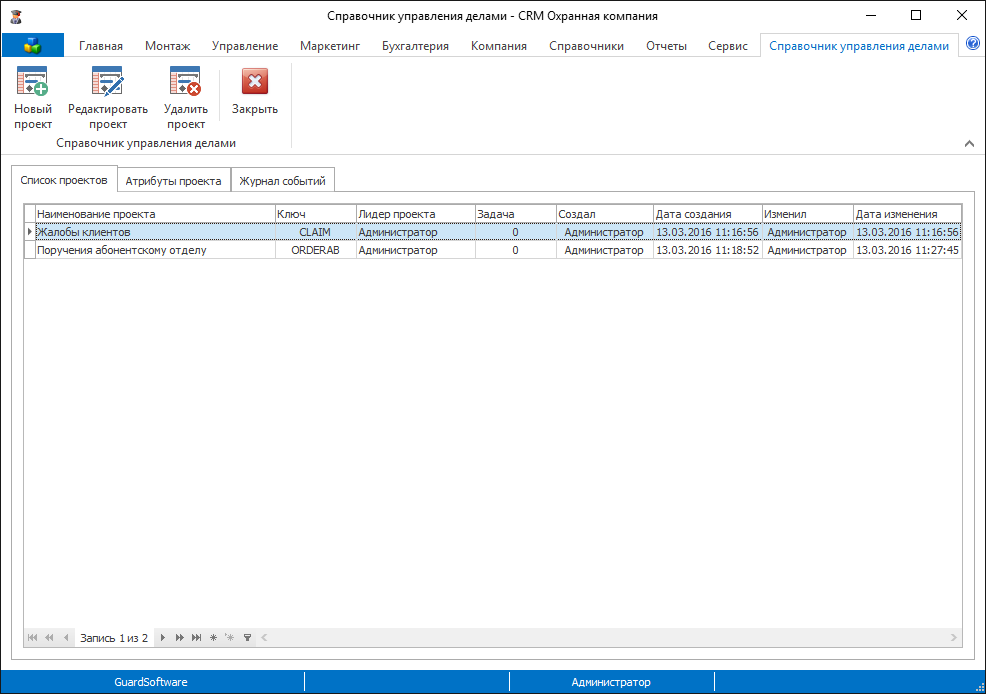Maximize the CRM window
The image size is (986, 694).
pos(916,16)
